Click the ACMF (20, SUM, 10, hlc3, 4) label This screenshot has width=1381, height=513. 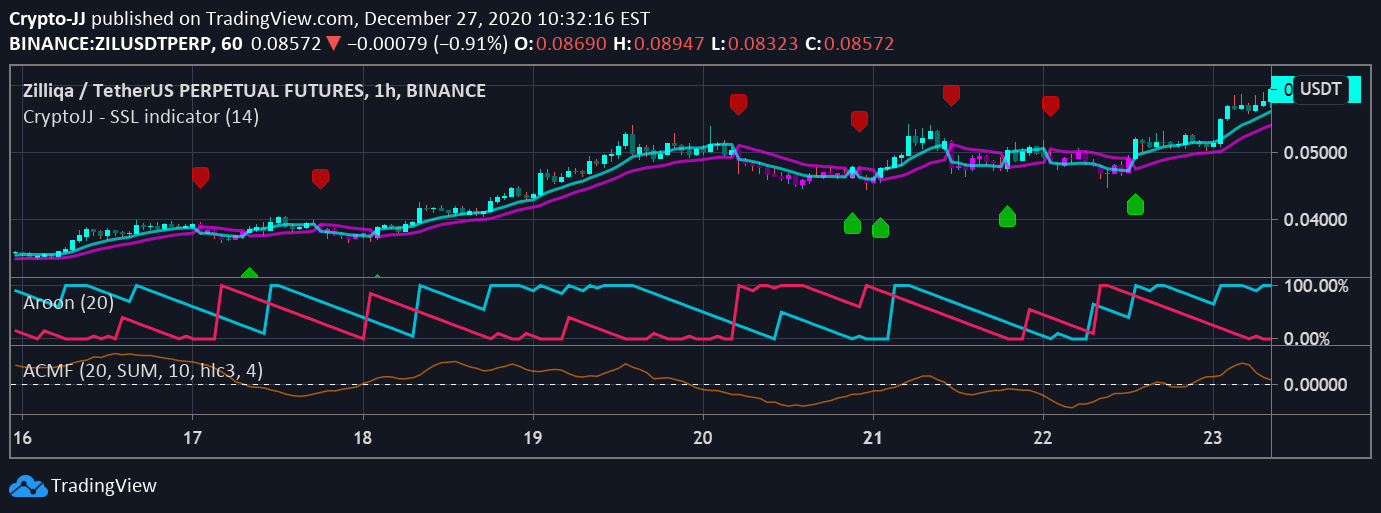click(143, 370)
